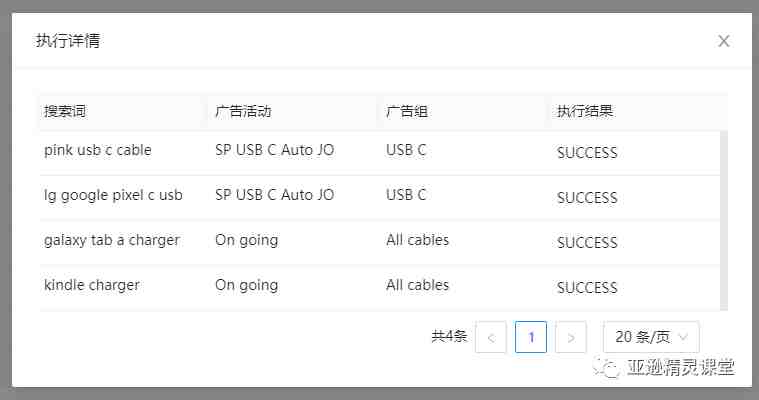This screenshot has height=400, width=759.
Task: Go to previous page arrow
Action: click(491, 337)
